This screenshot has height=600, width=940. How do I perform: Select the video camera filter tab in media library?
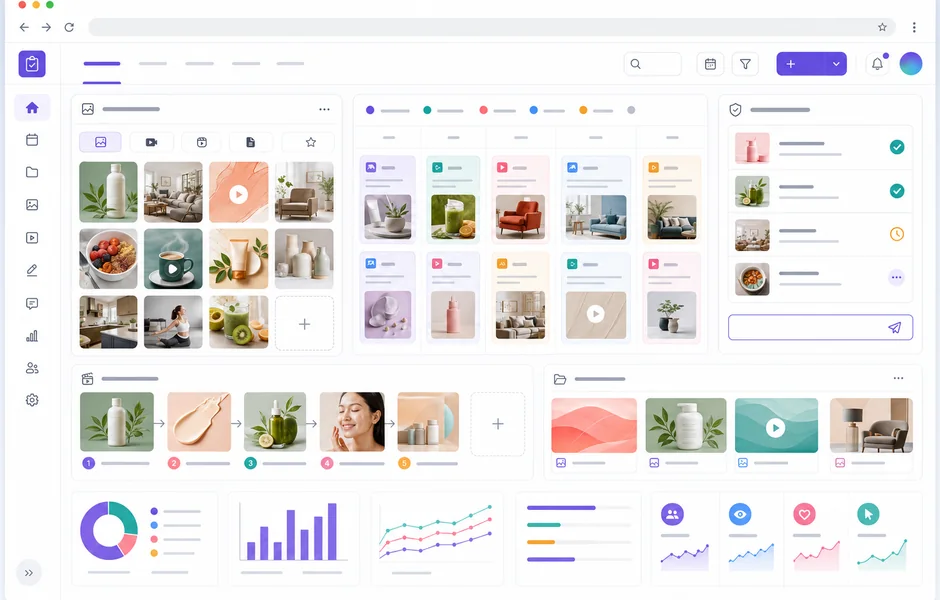[x=151, y=142]
